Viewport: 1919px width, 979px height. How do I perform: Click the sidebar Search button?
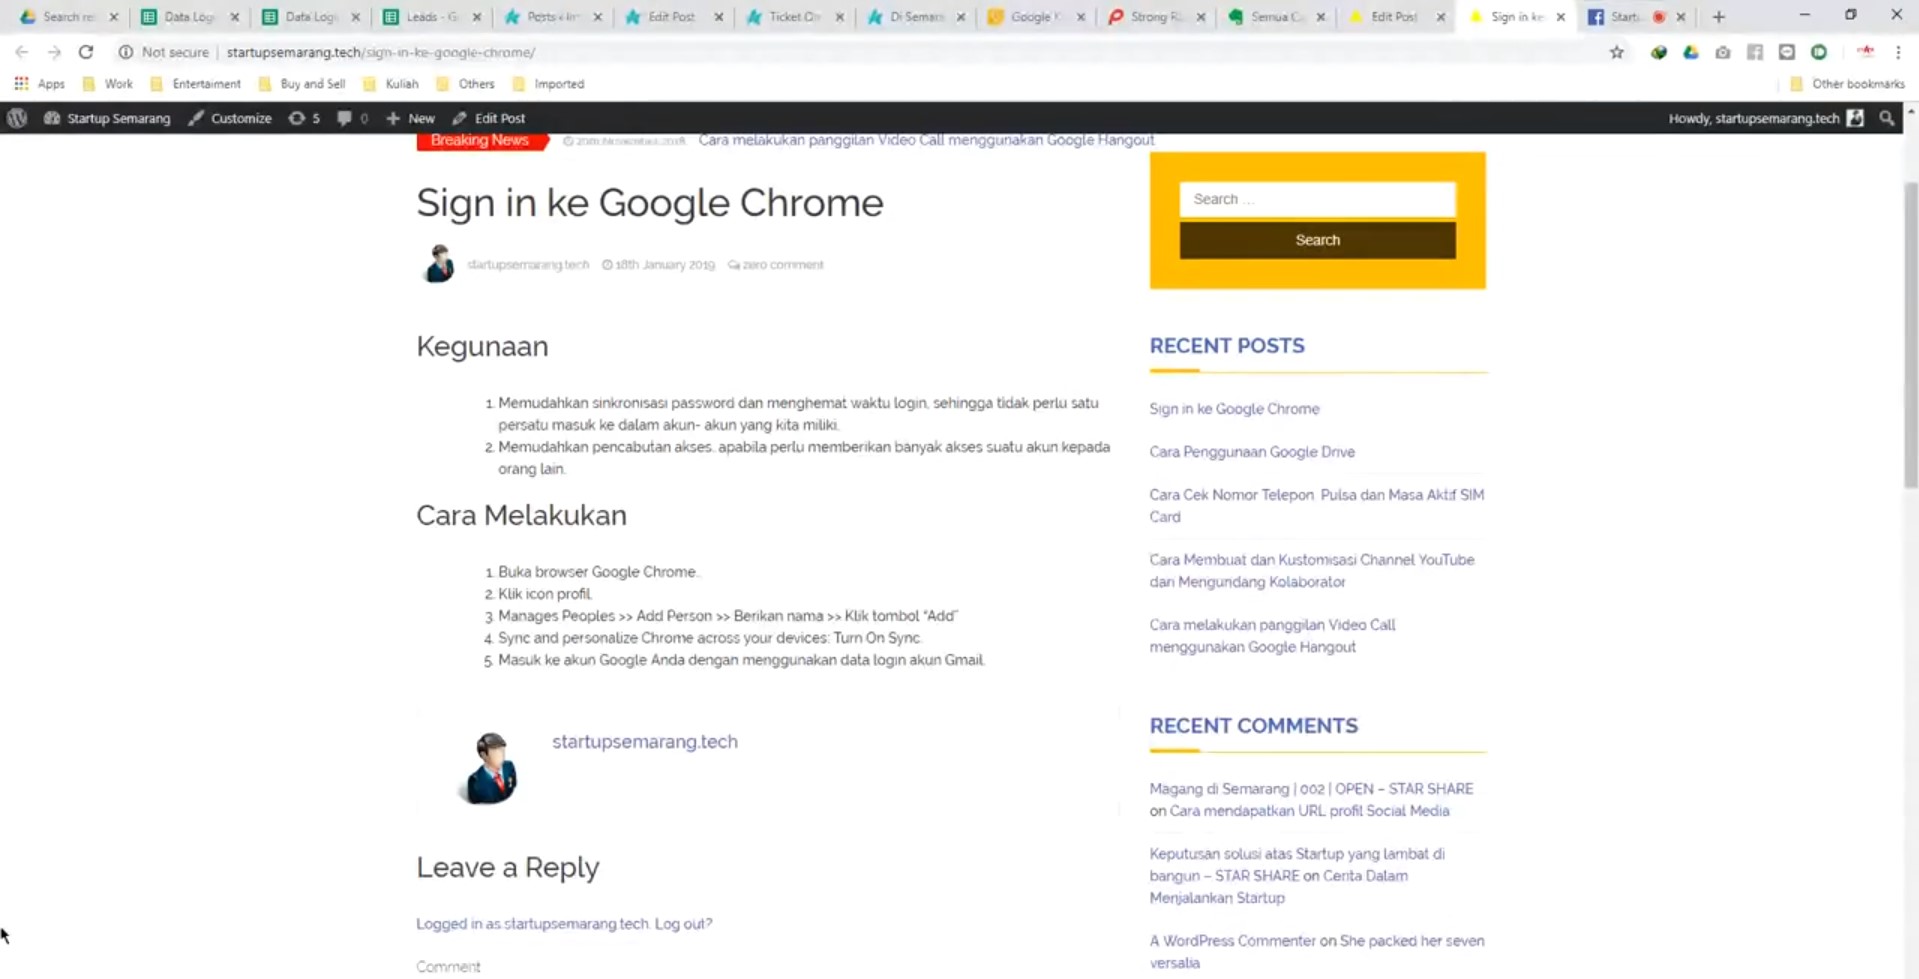coord(1317,240)
